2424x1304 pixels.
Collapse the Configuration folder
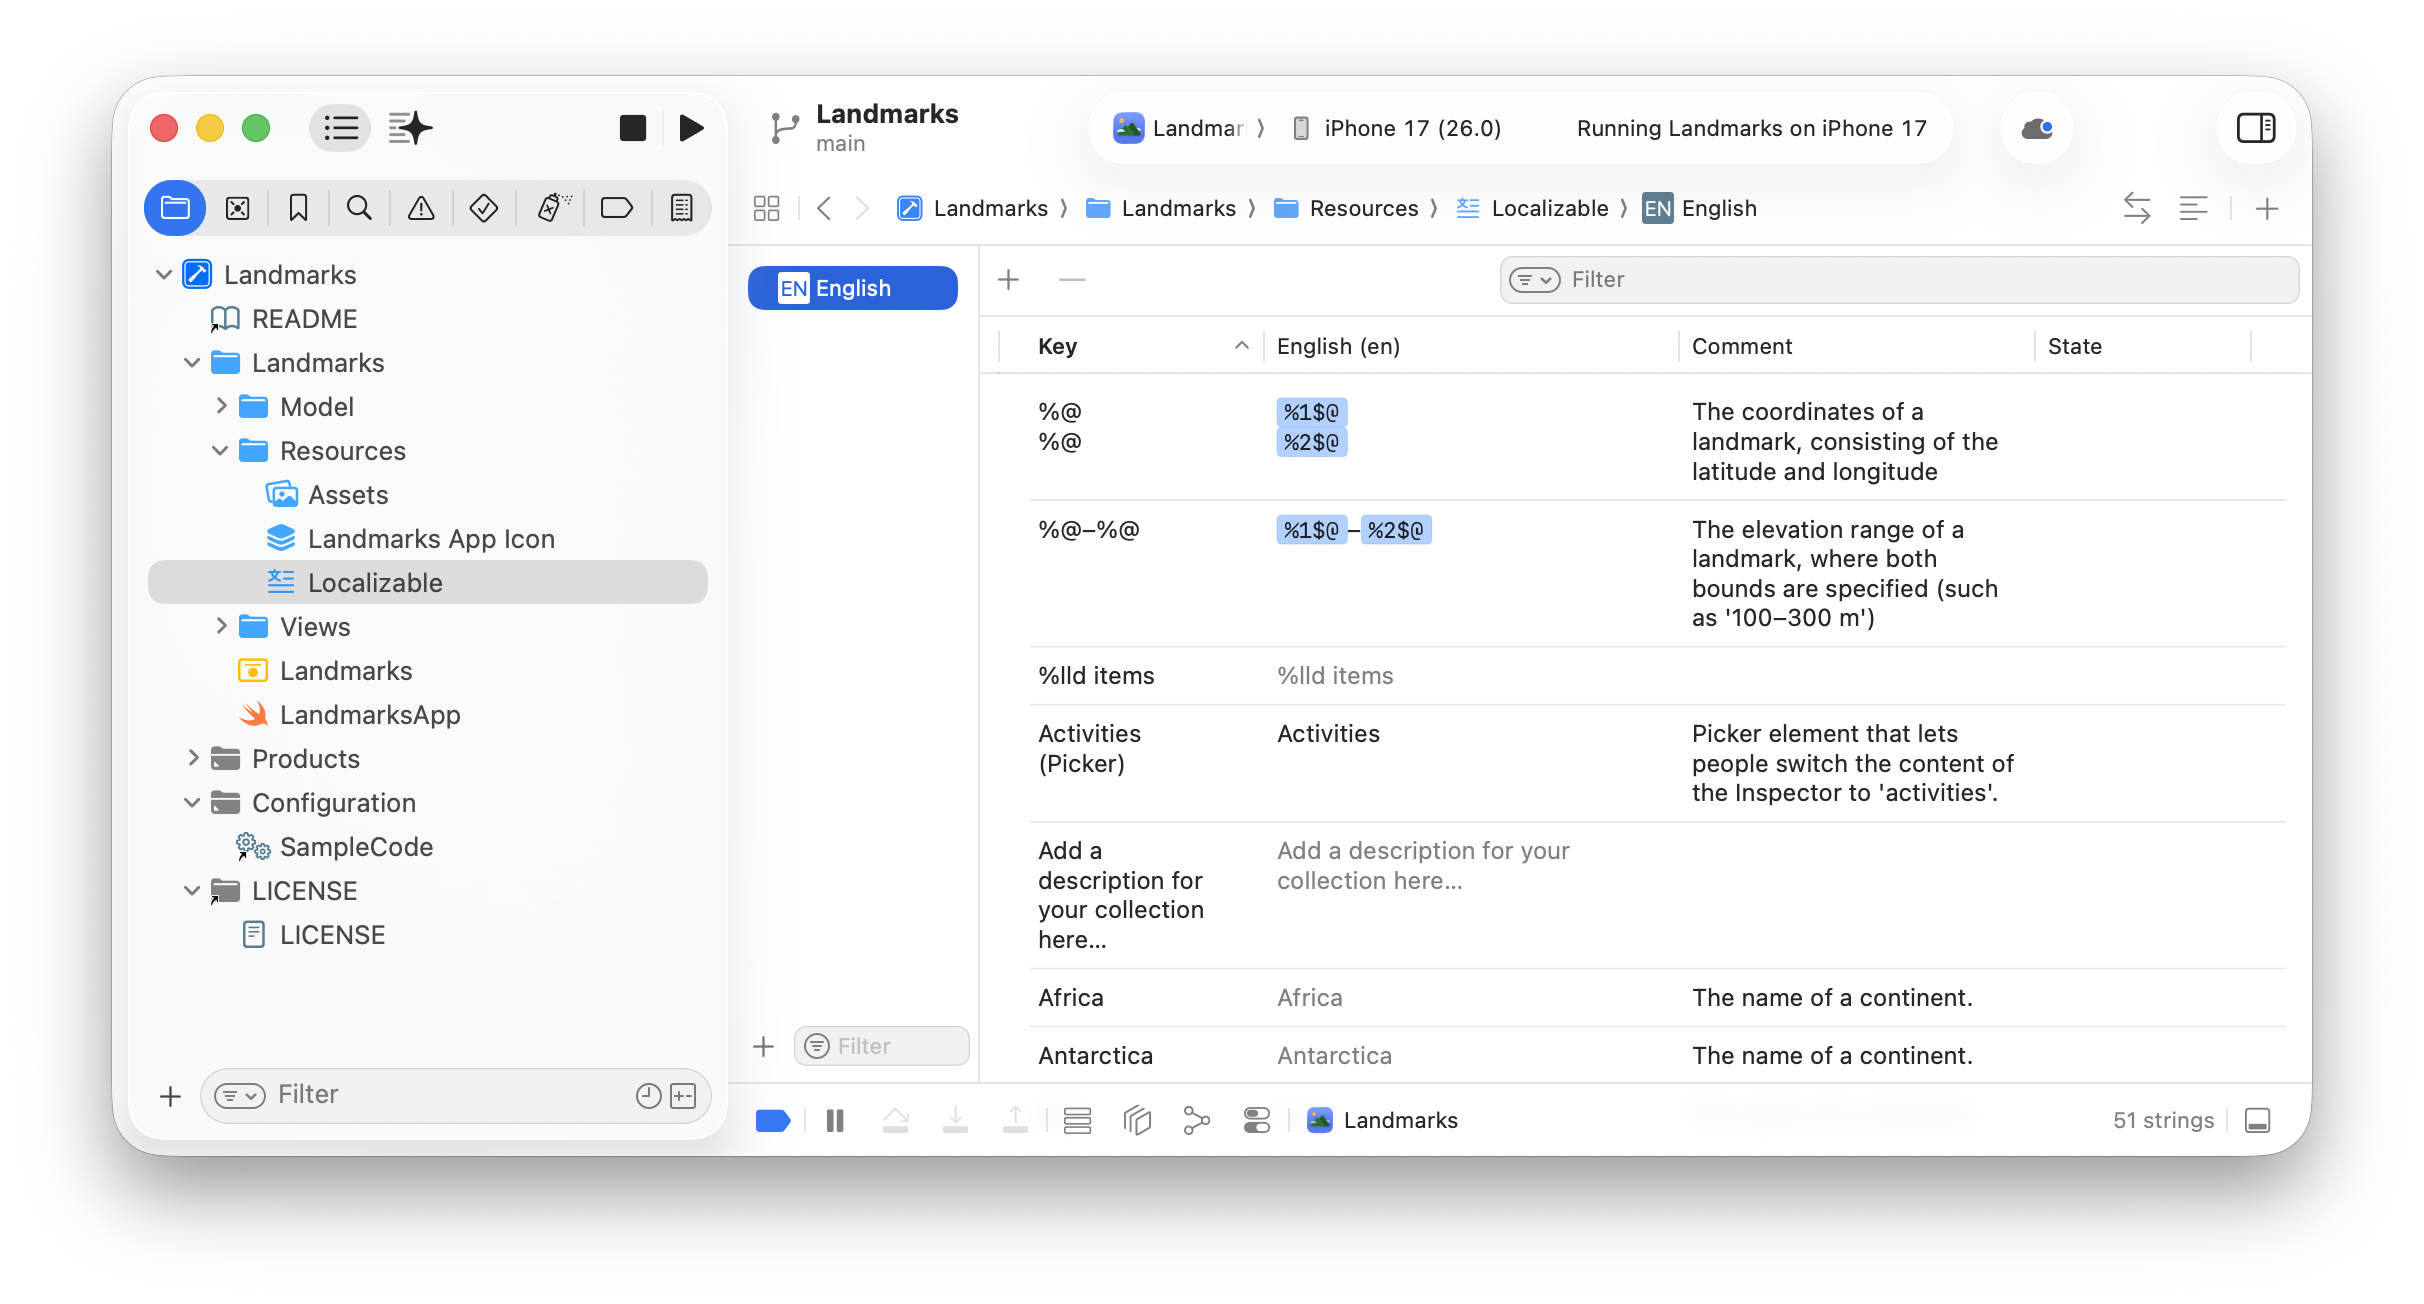(x=192, y=802)
